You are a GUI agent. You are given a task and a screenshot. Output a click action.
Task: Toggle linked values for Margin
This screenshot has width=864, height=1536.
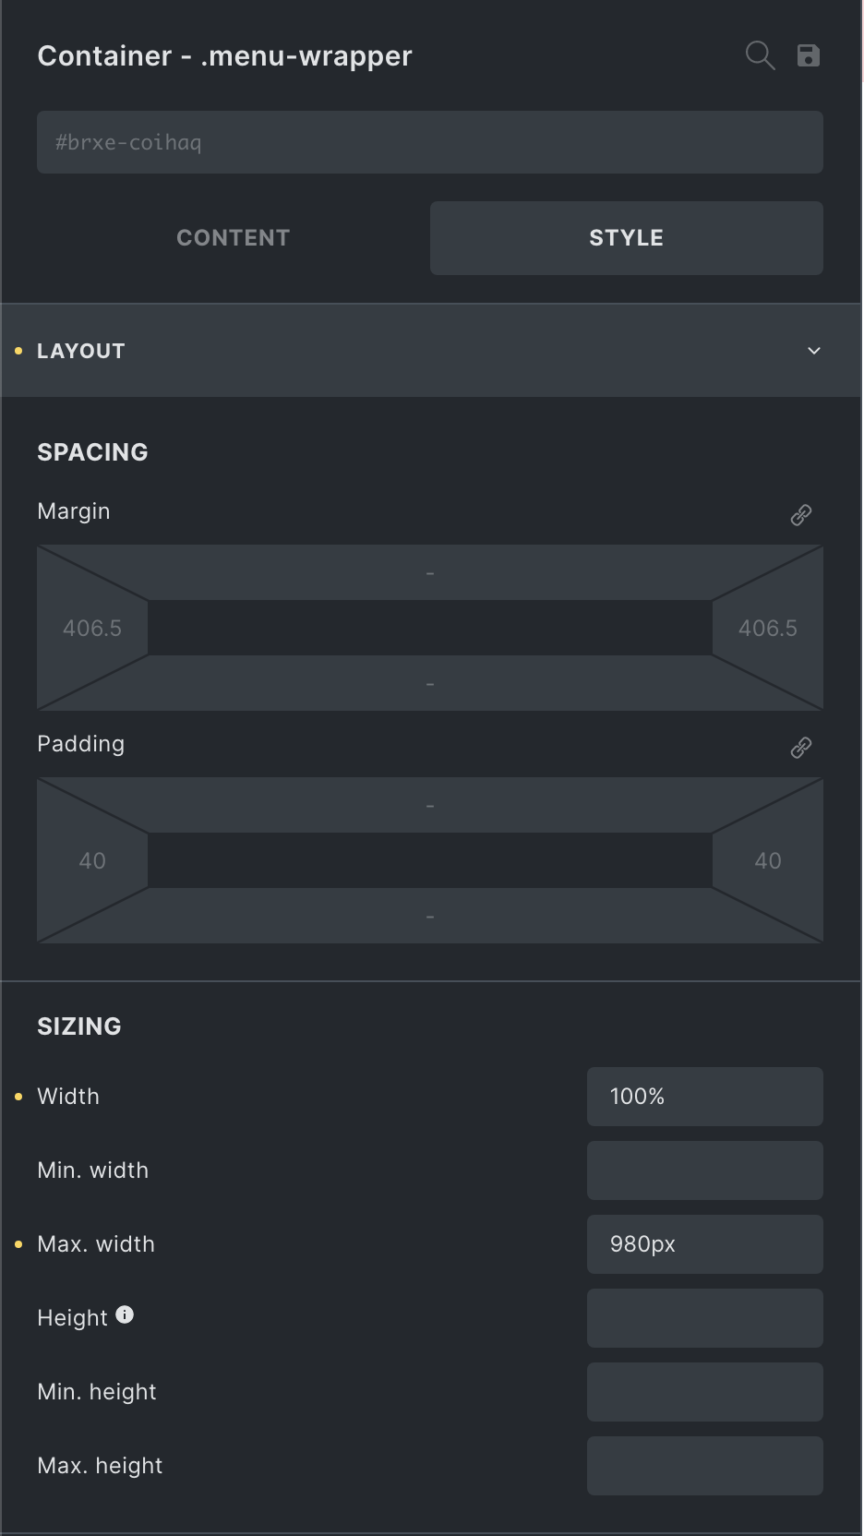pyautogui.click(x=800, y=514)
